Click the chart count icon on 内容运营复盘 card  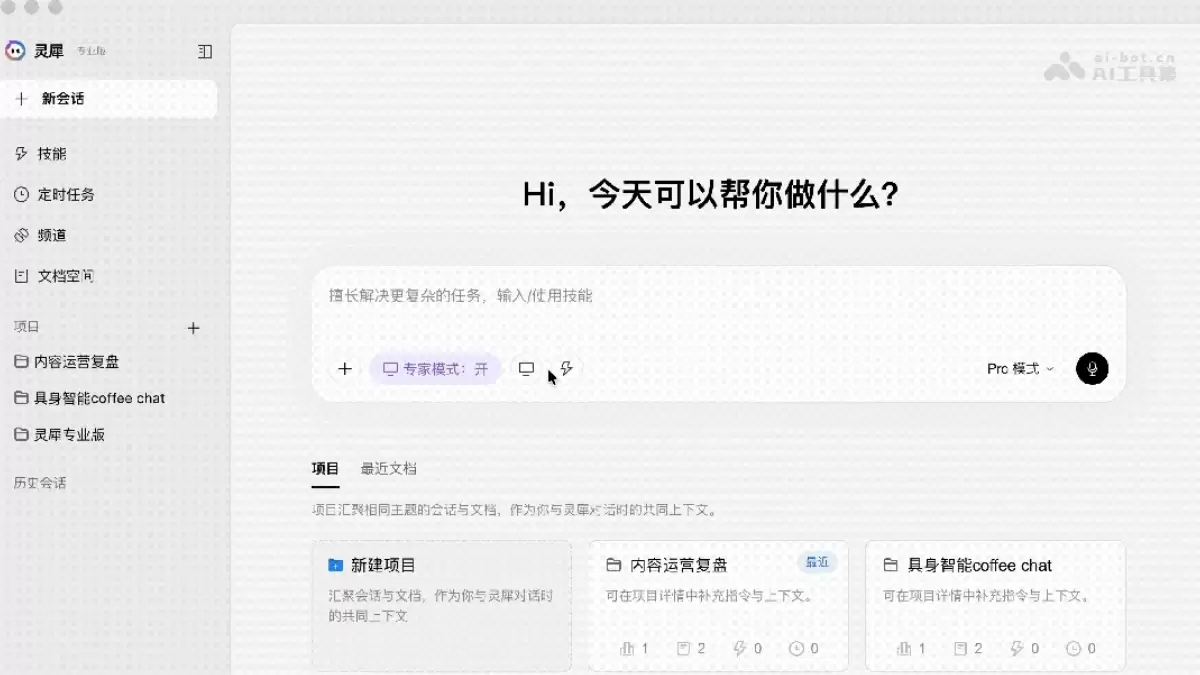point(627,649)
